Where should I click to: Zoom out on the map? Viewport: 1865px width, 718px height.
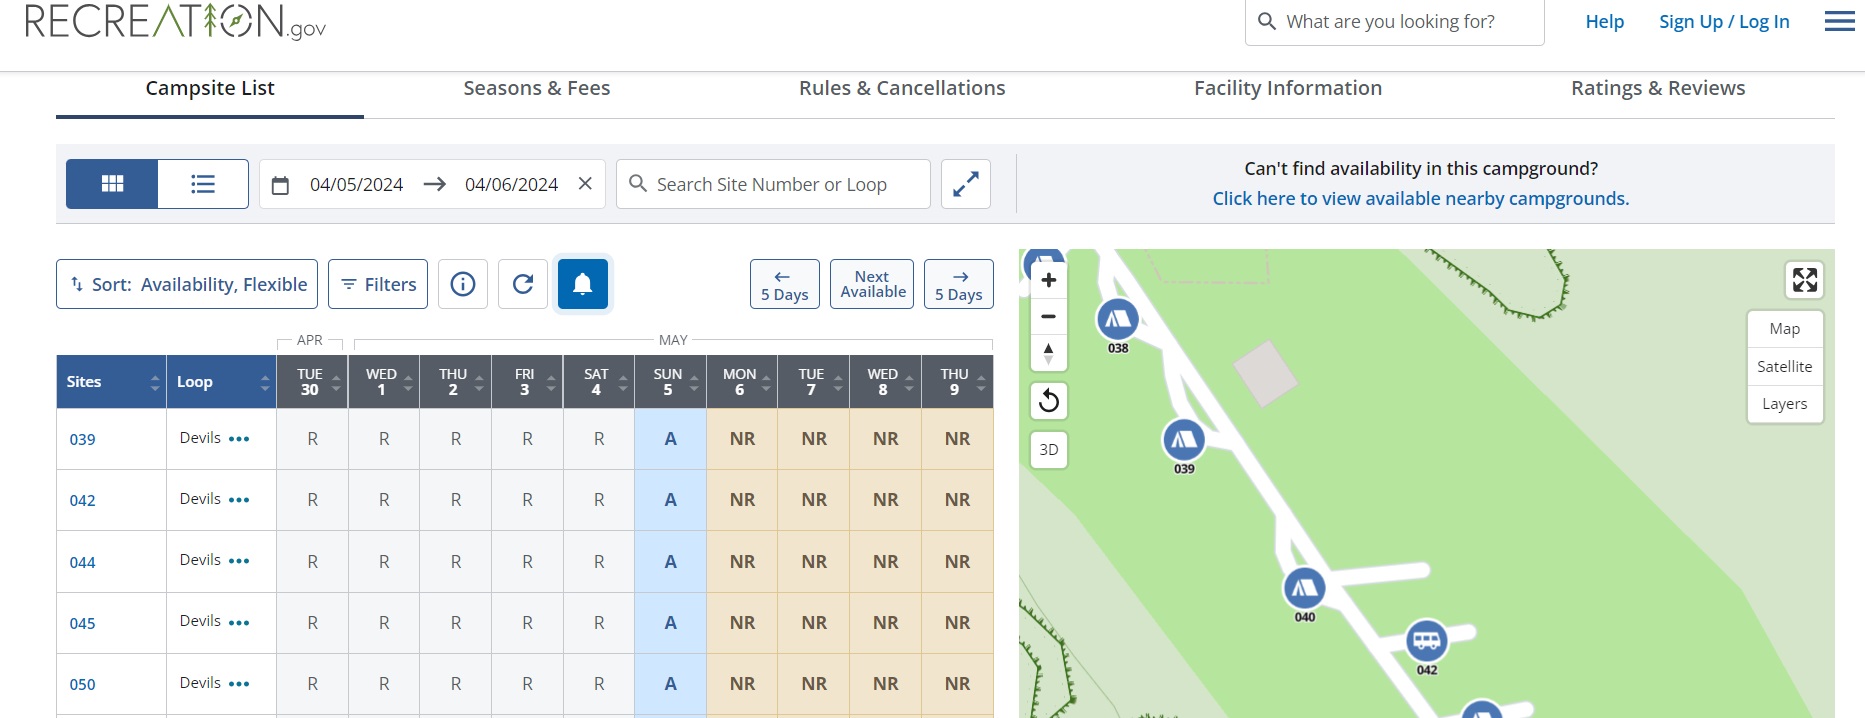(1048, 316)
